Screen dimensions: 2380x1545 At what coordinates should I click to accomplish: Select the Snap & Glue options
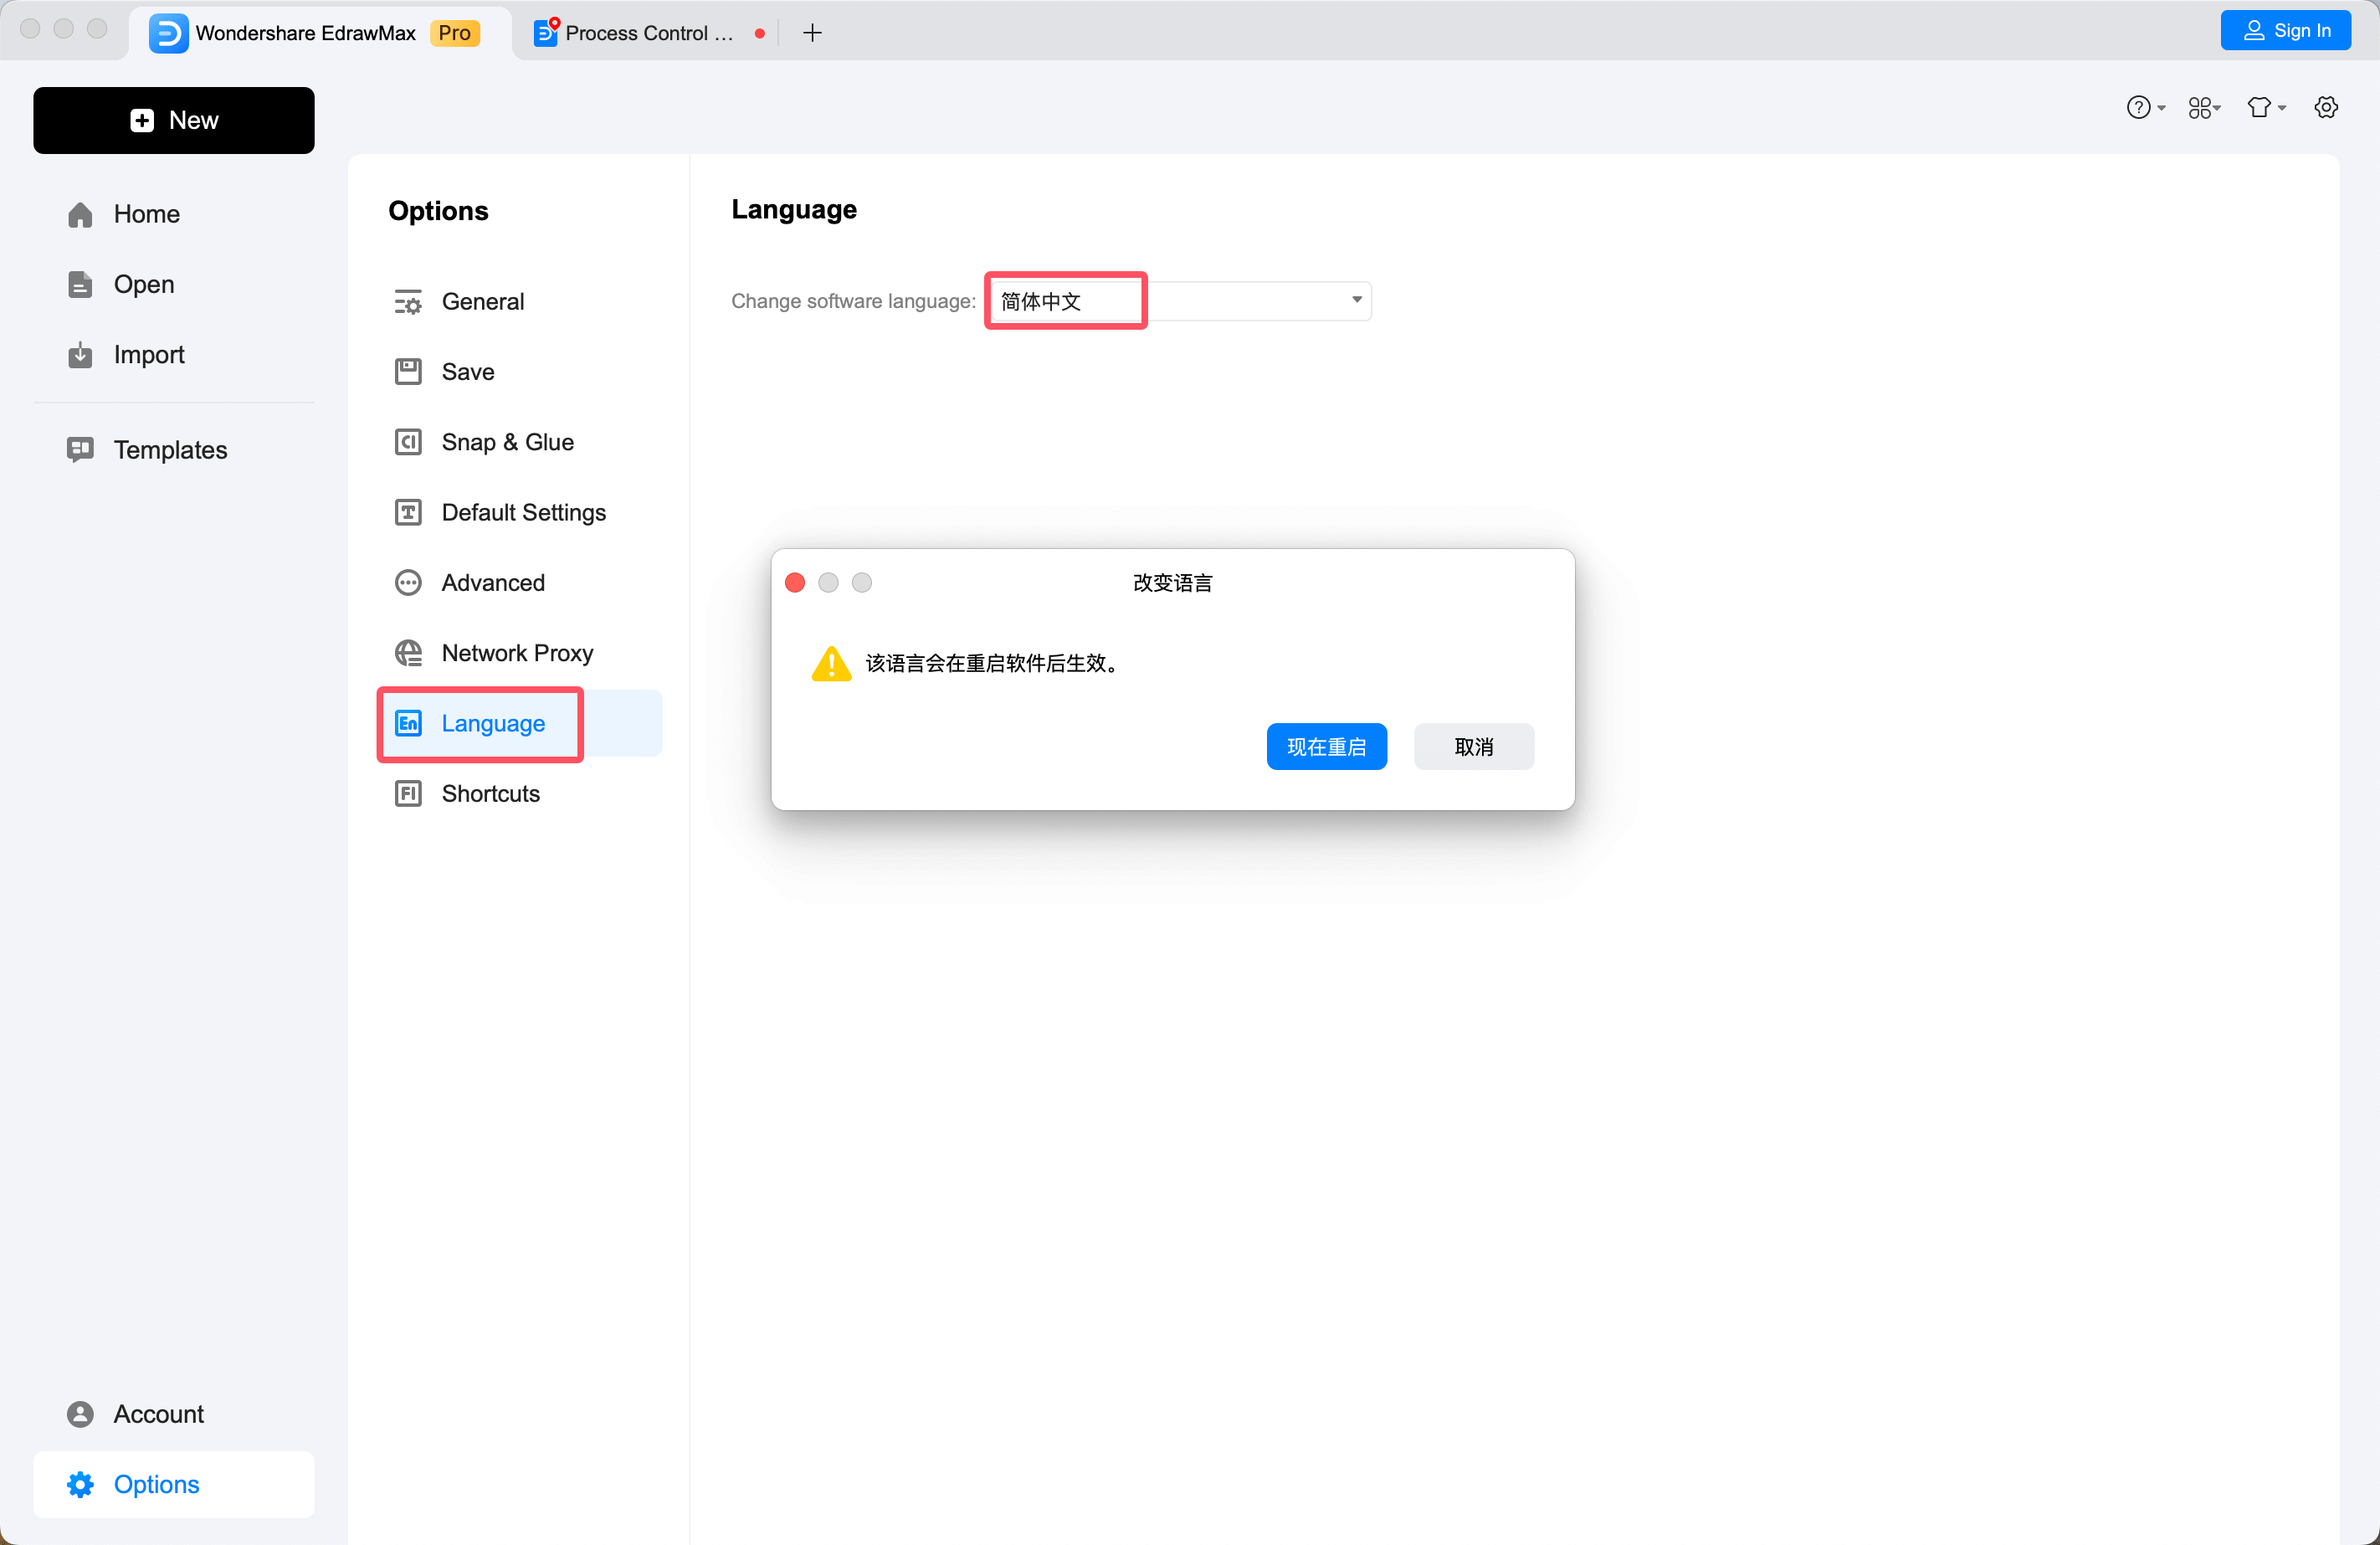point(507,442)
